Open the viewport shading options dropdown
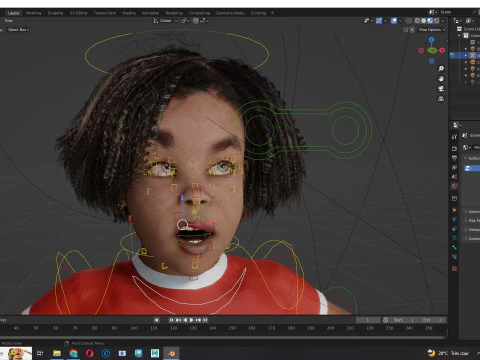Viewport: 480px width, 360px height. 443,21
